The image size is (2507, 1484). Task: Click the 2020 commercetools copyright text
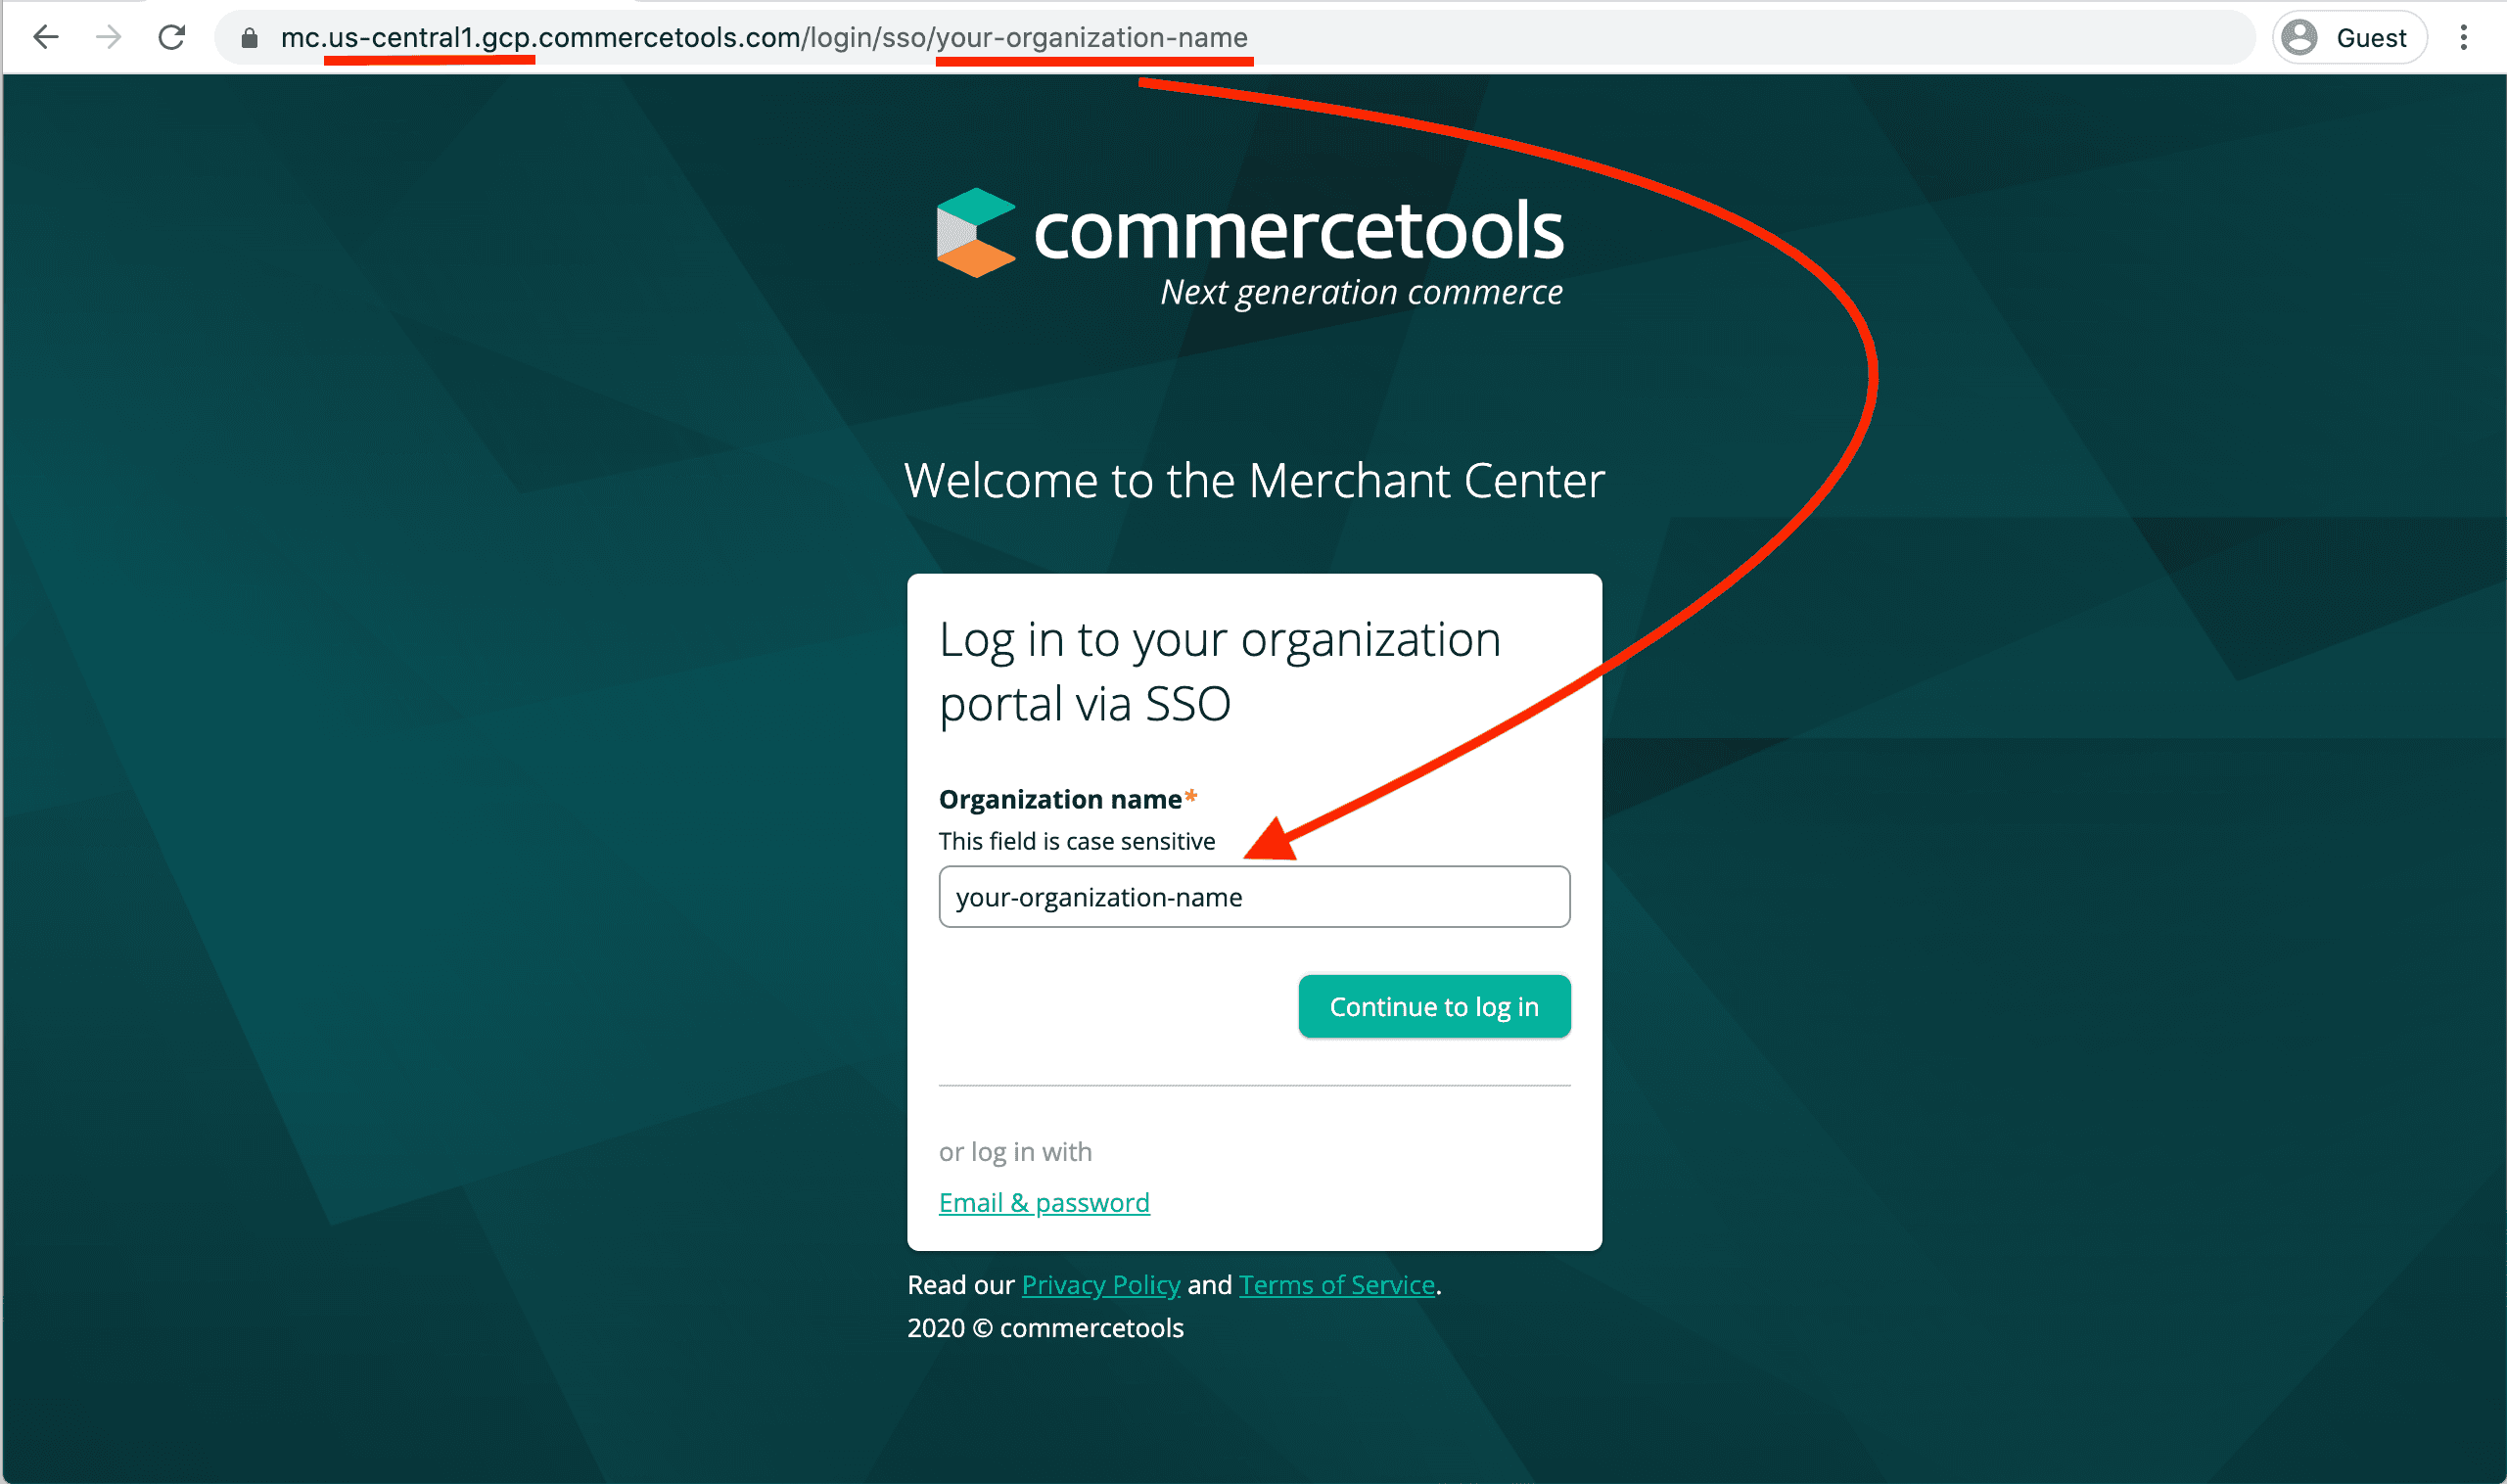pyautogui.click(x=1045, y=1328)
